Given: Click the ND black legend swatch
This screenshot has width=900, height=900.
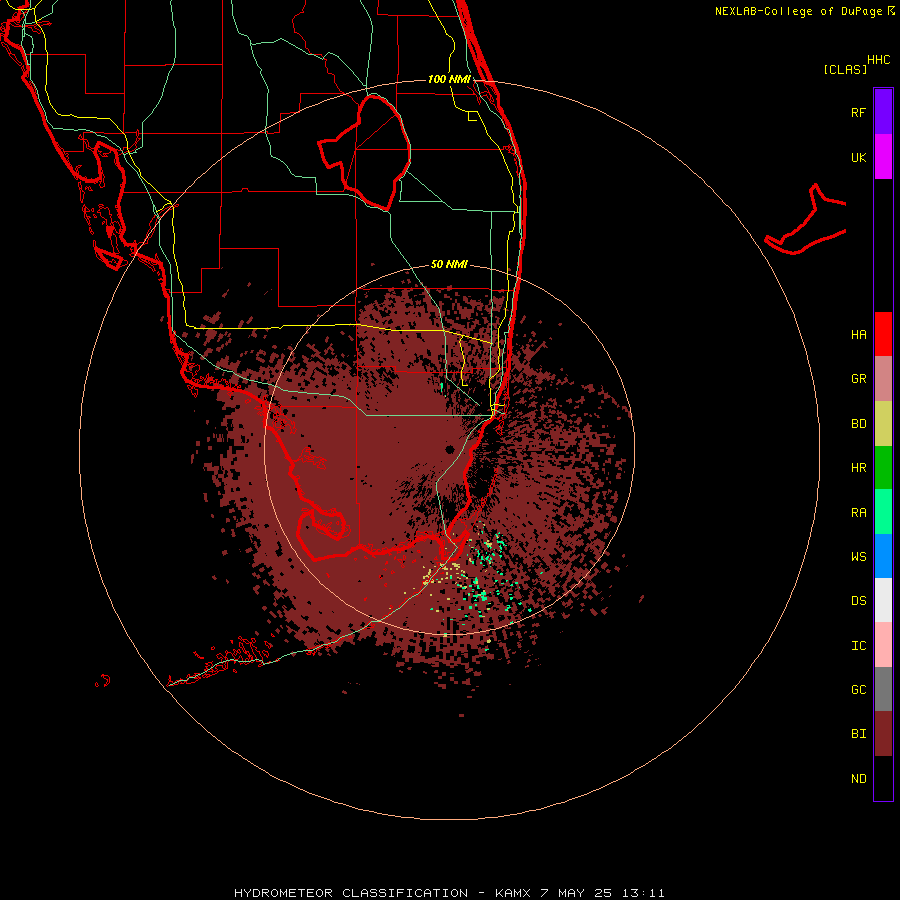Looking at the screenshot, I should point(883,778).
